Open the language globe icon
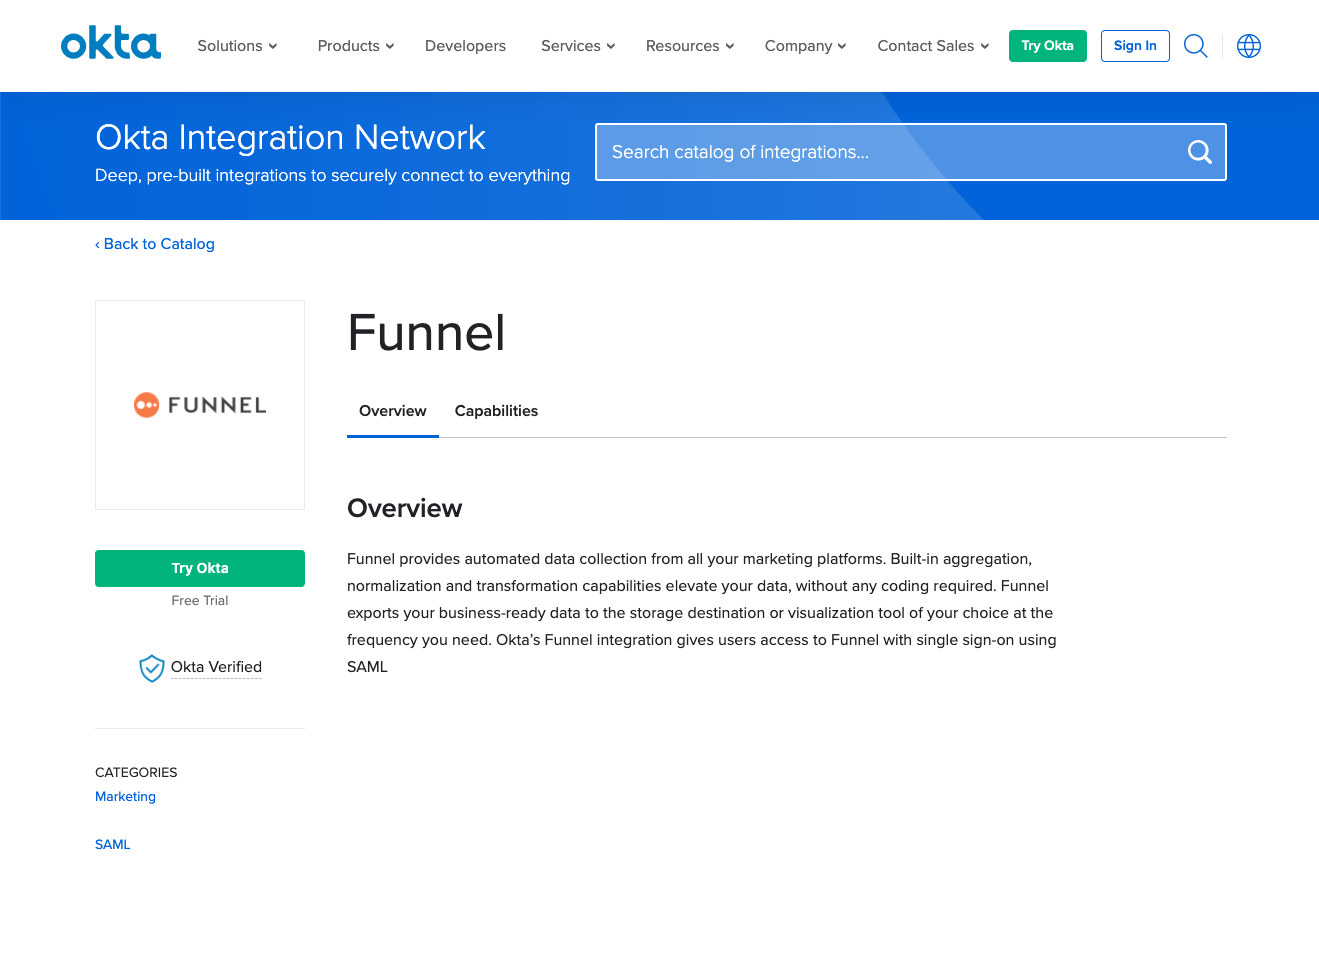 (x=1249, y=46)
